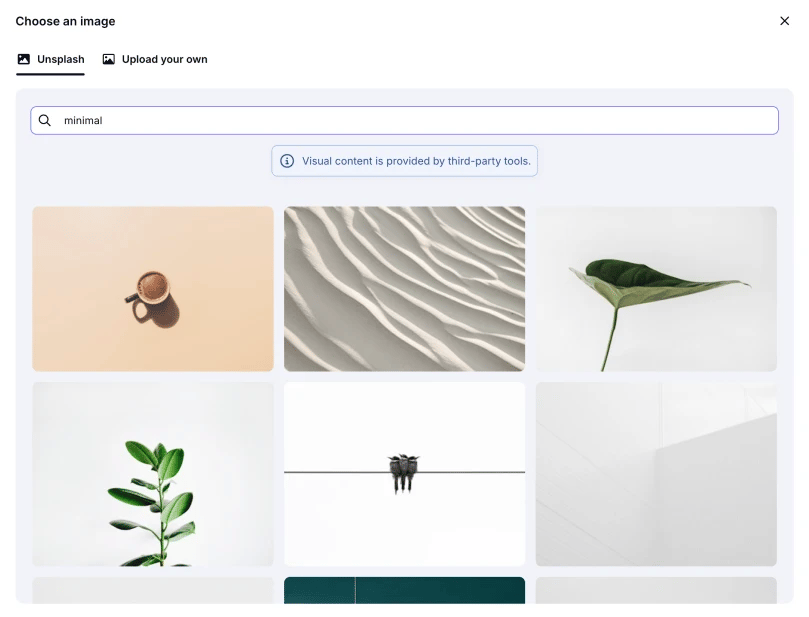Close the Choose an image dialog
This screenshot has width=809, height=617.
tap(785, 20)
